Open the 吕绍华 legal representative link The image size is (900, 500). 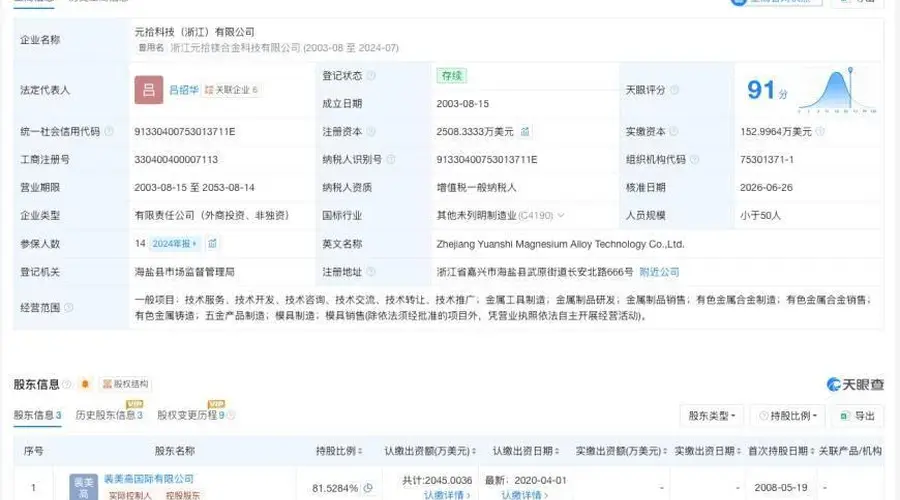[183, 90]
